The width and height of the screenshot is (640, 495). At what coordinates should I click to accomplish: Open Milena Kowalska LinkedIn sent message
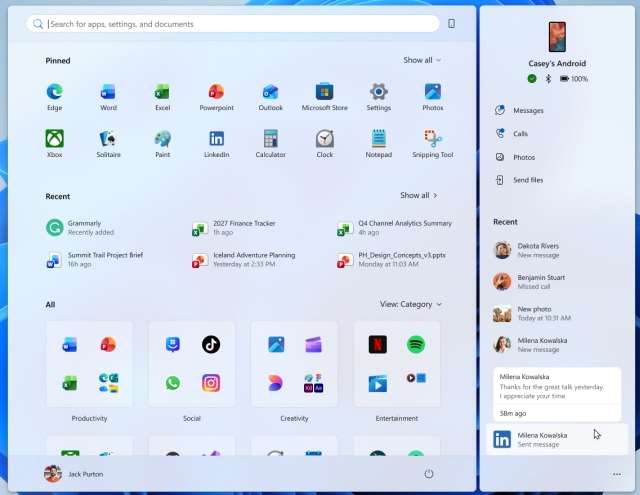pyautogui.click(x=557, y=440)
